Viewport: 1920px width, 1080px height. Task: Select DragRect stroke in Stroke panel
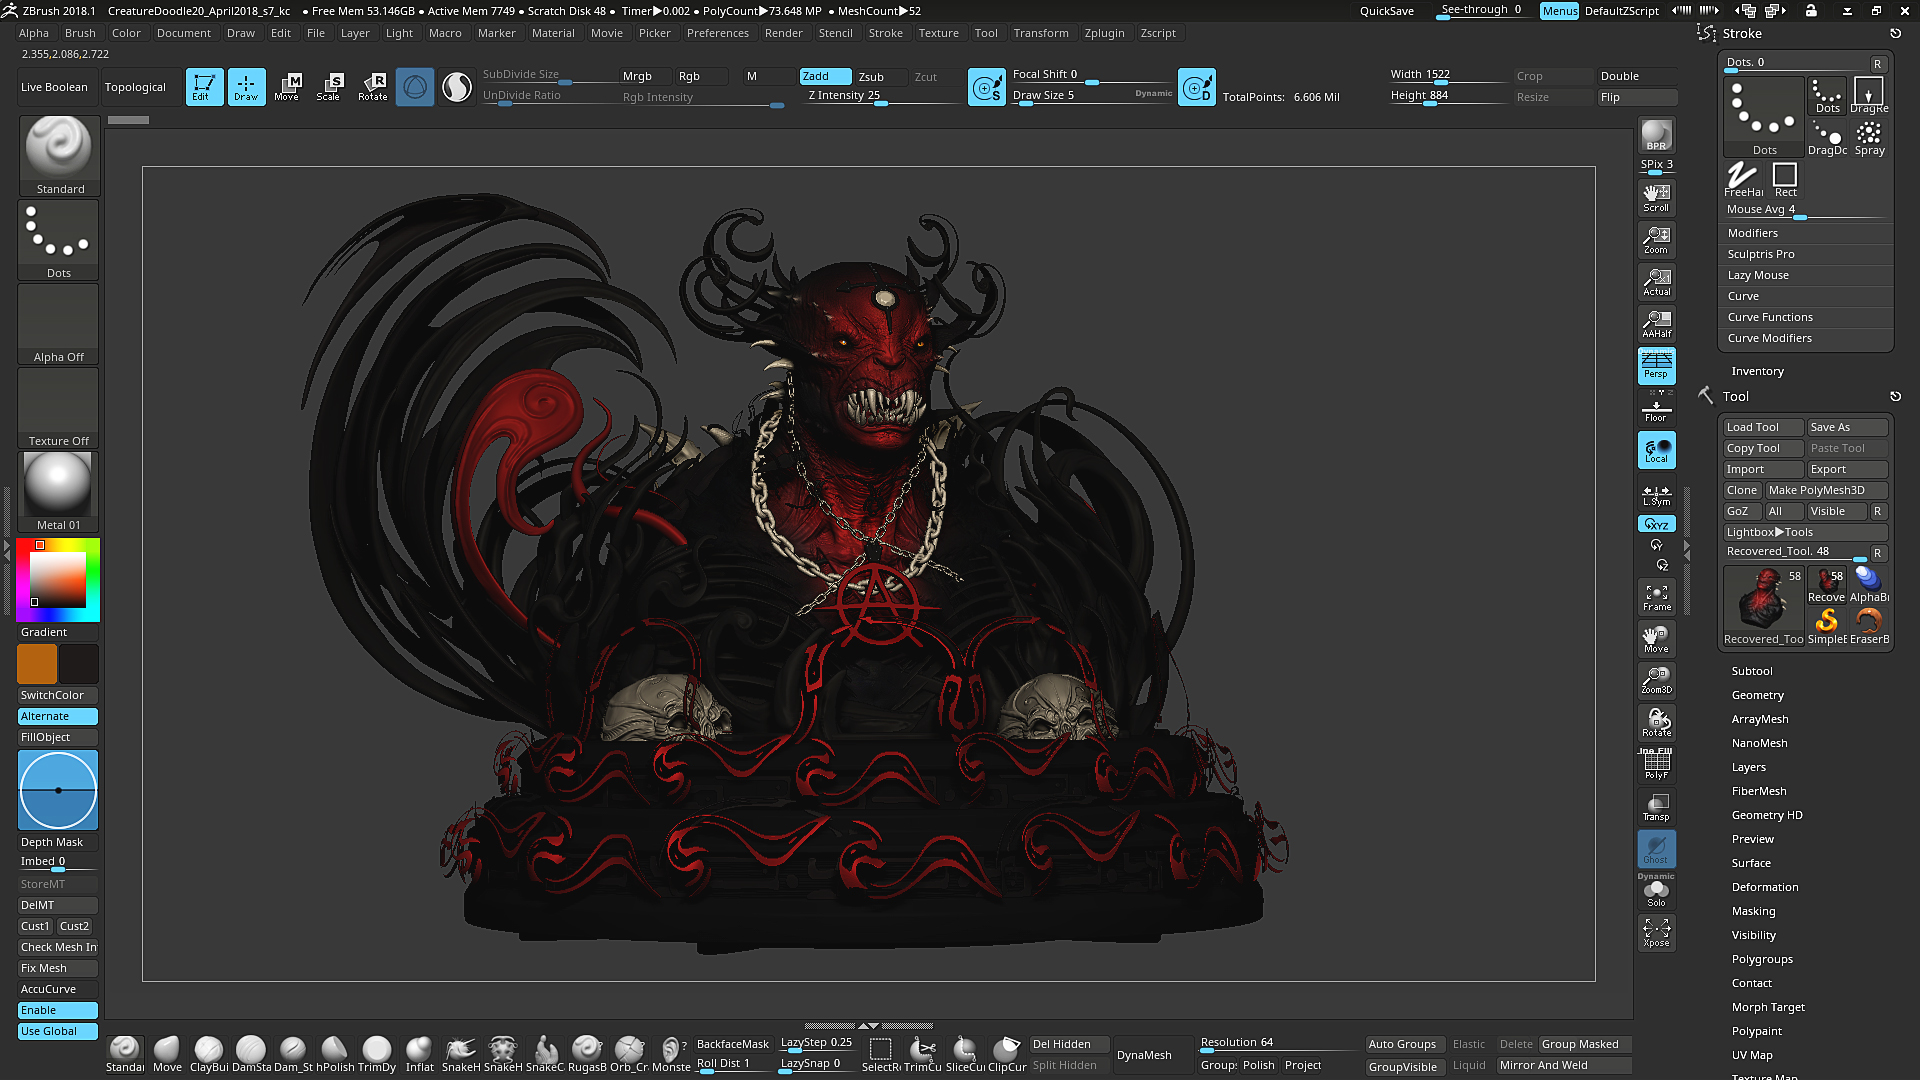pyautogui.click(x=1869, y=96)
